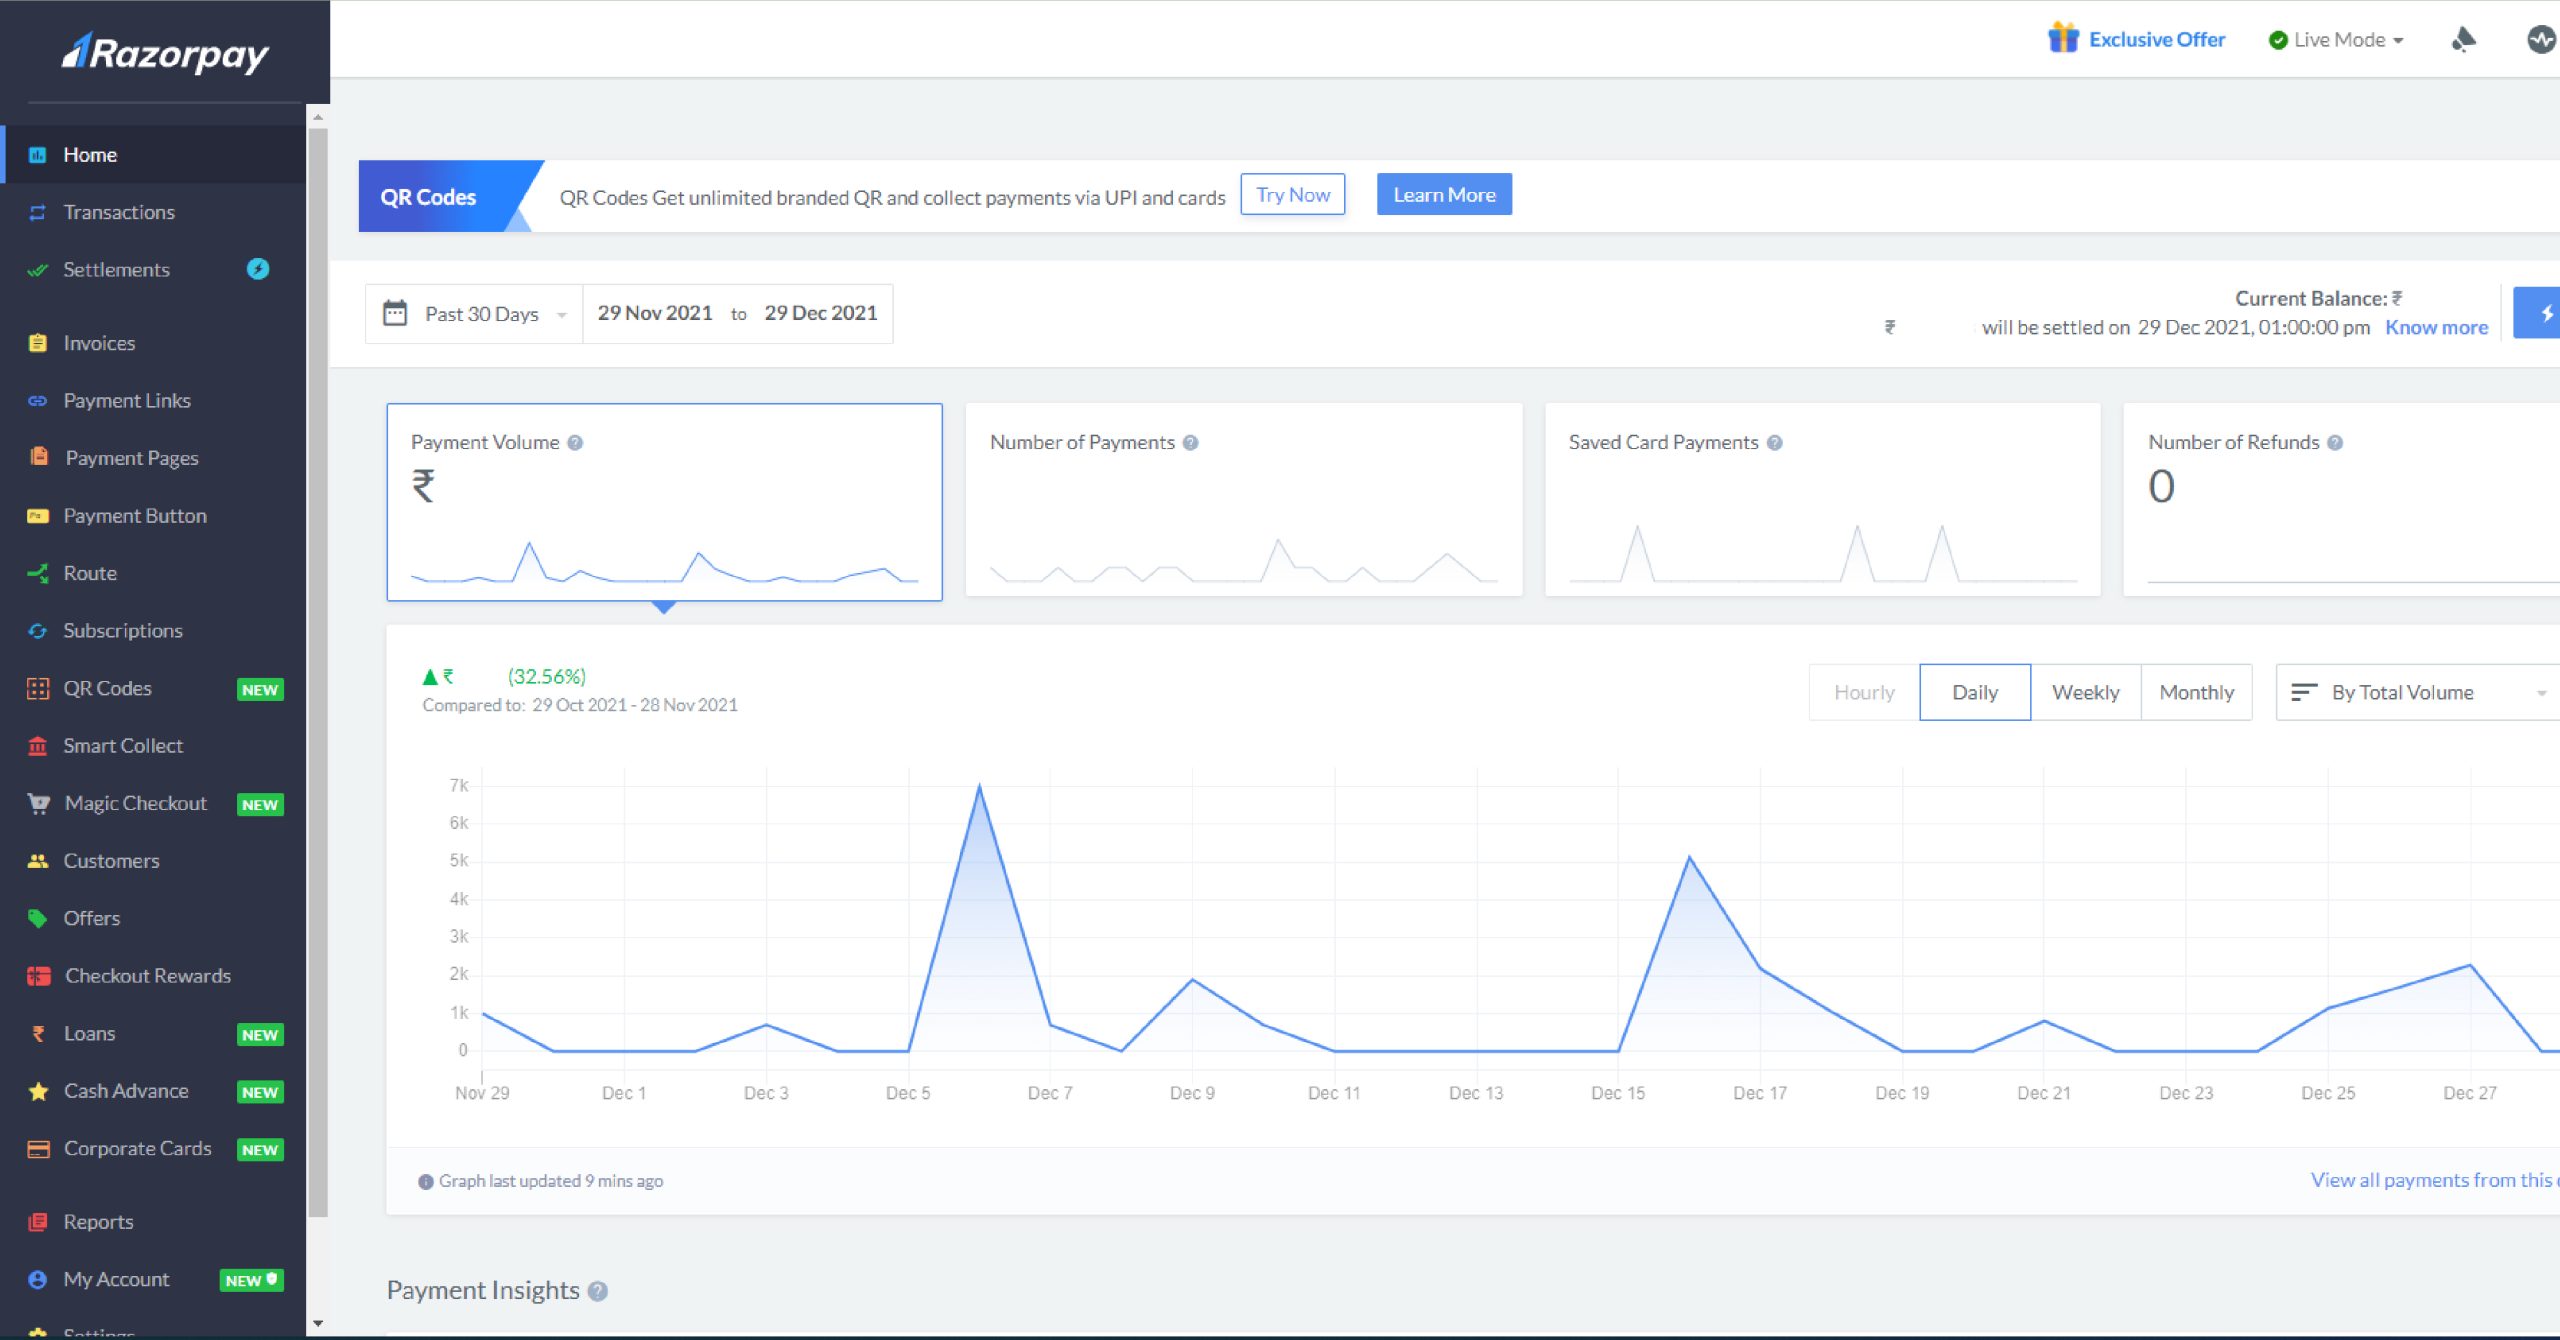The height and width of the screenshot is (1340, 2560).
Task: Click the Settlements double-check icon
Action: point(38,270)
